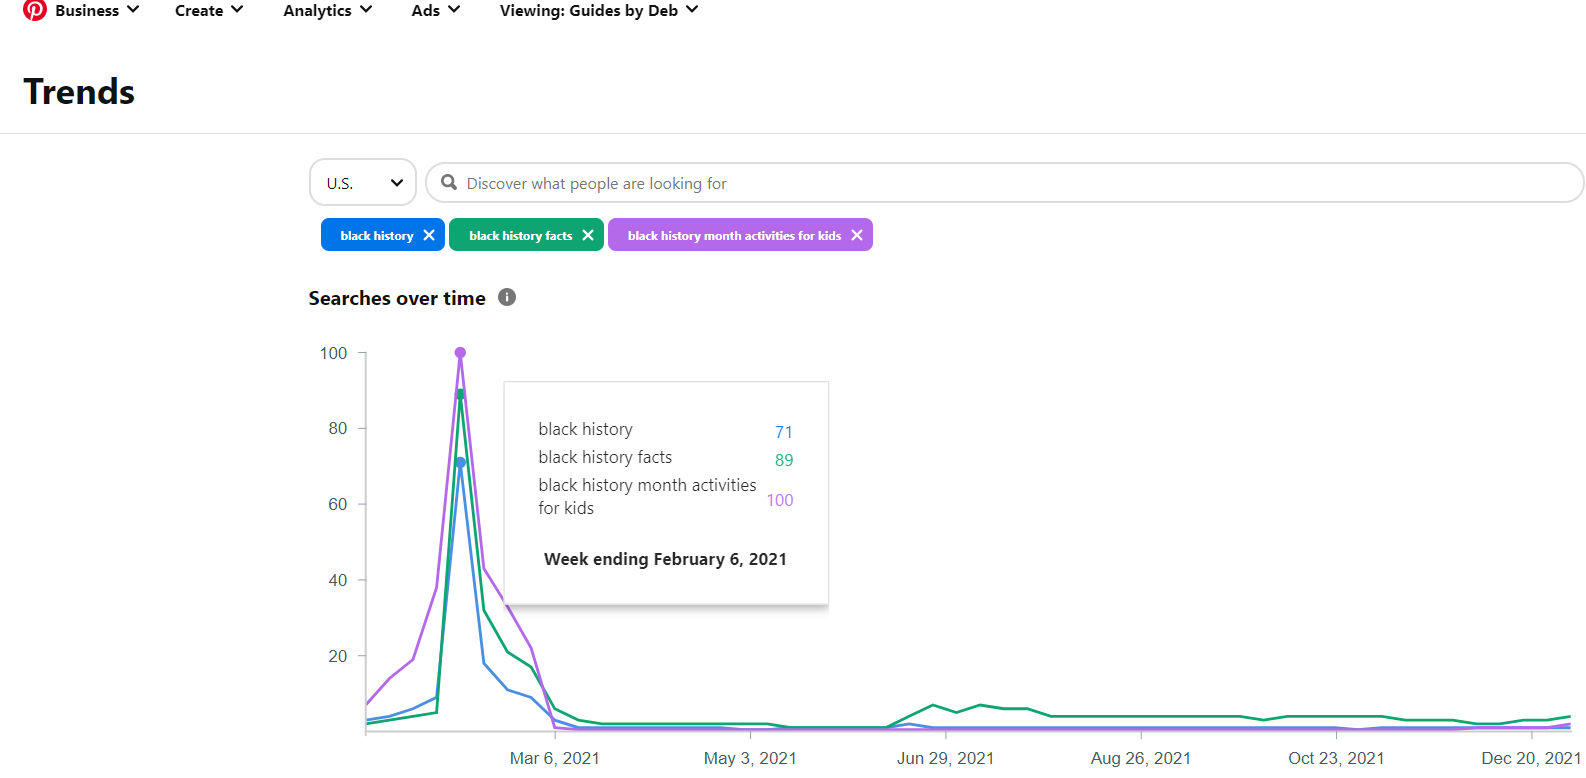Click the tooltip value 100 for activities
The image size is (1586, 778).
pos(780,500)
